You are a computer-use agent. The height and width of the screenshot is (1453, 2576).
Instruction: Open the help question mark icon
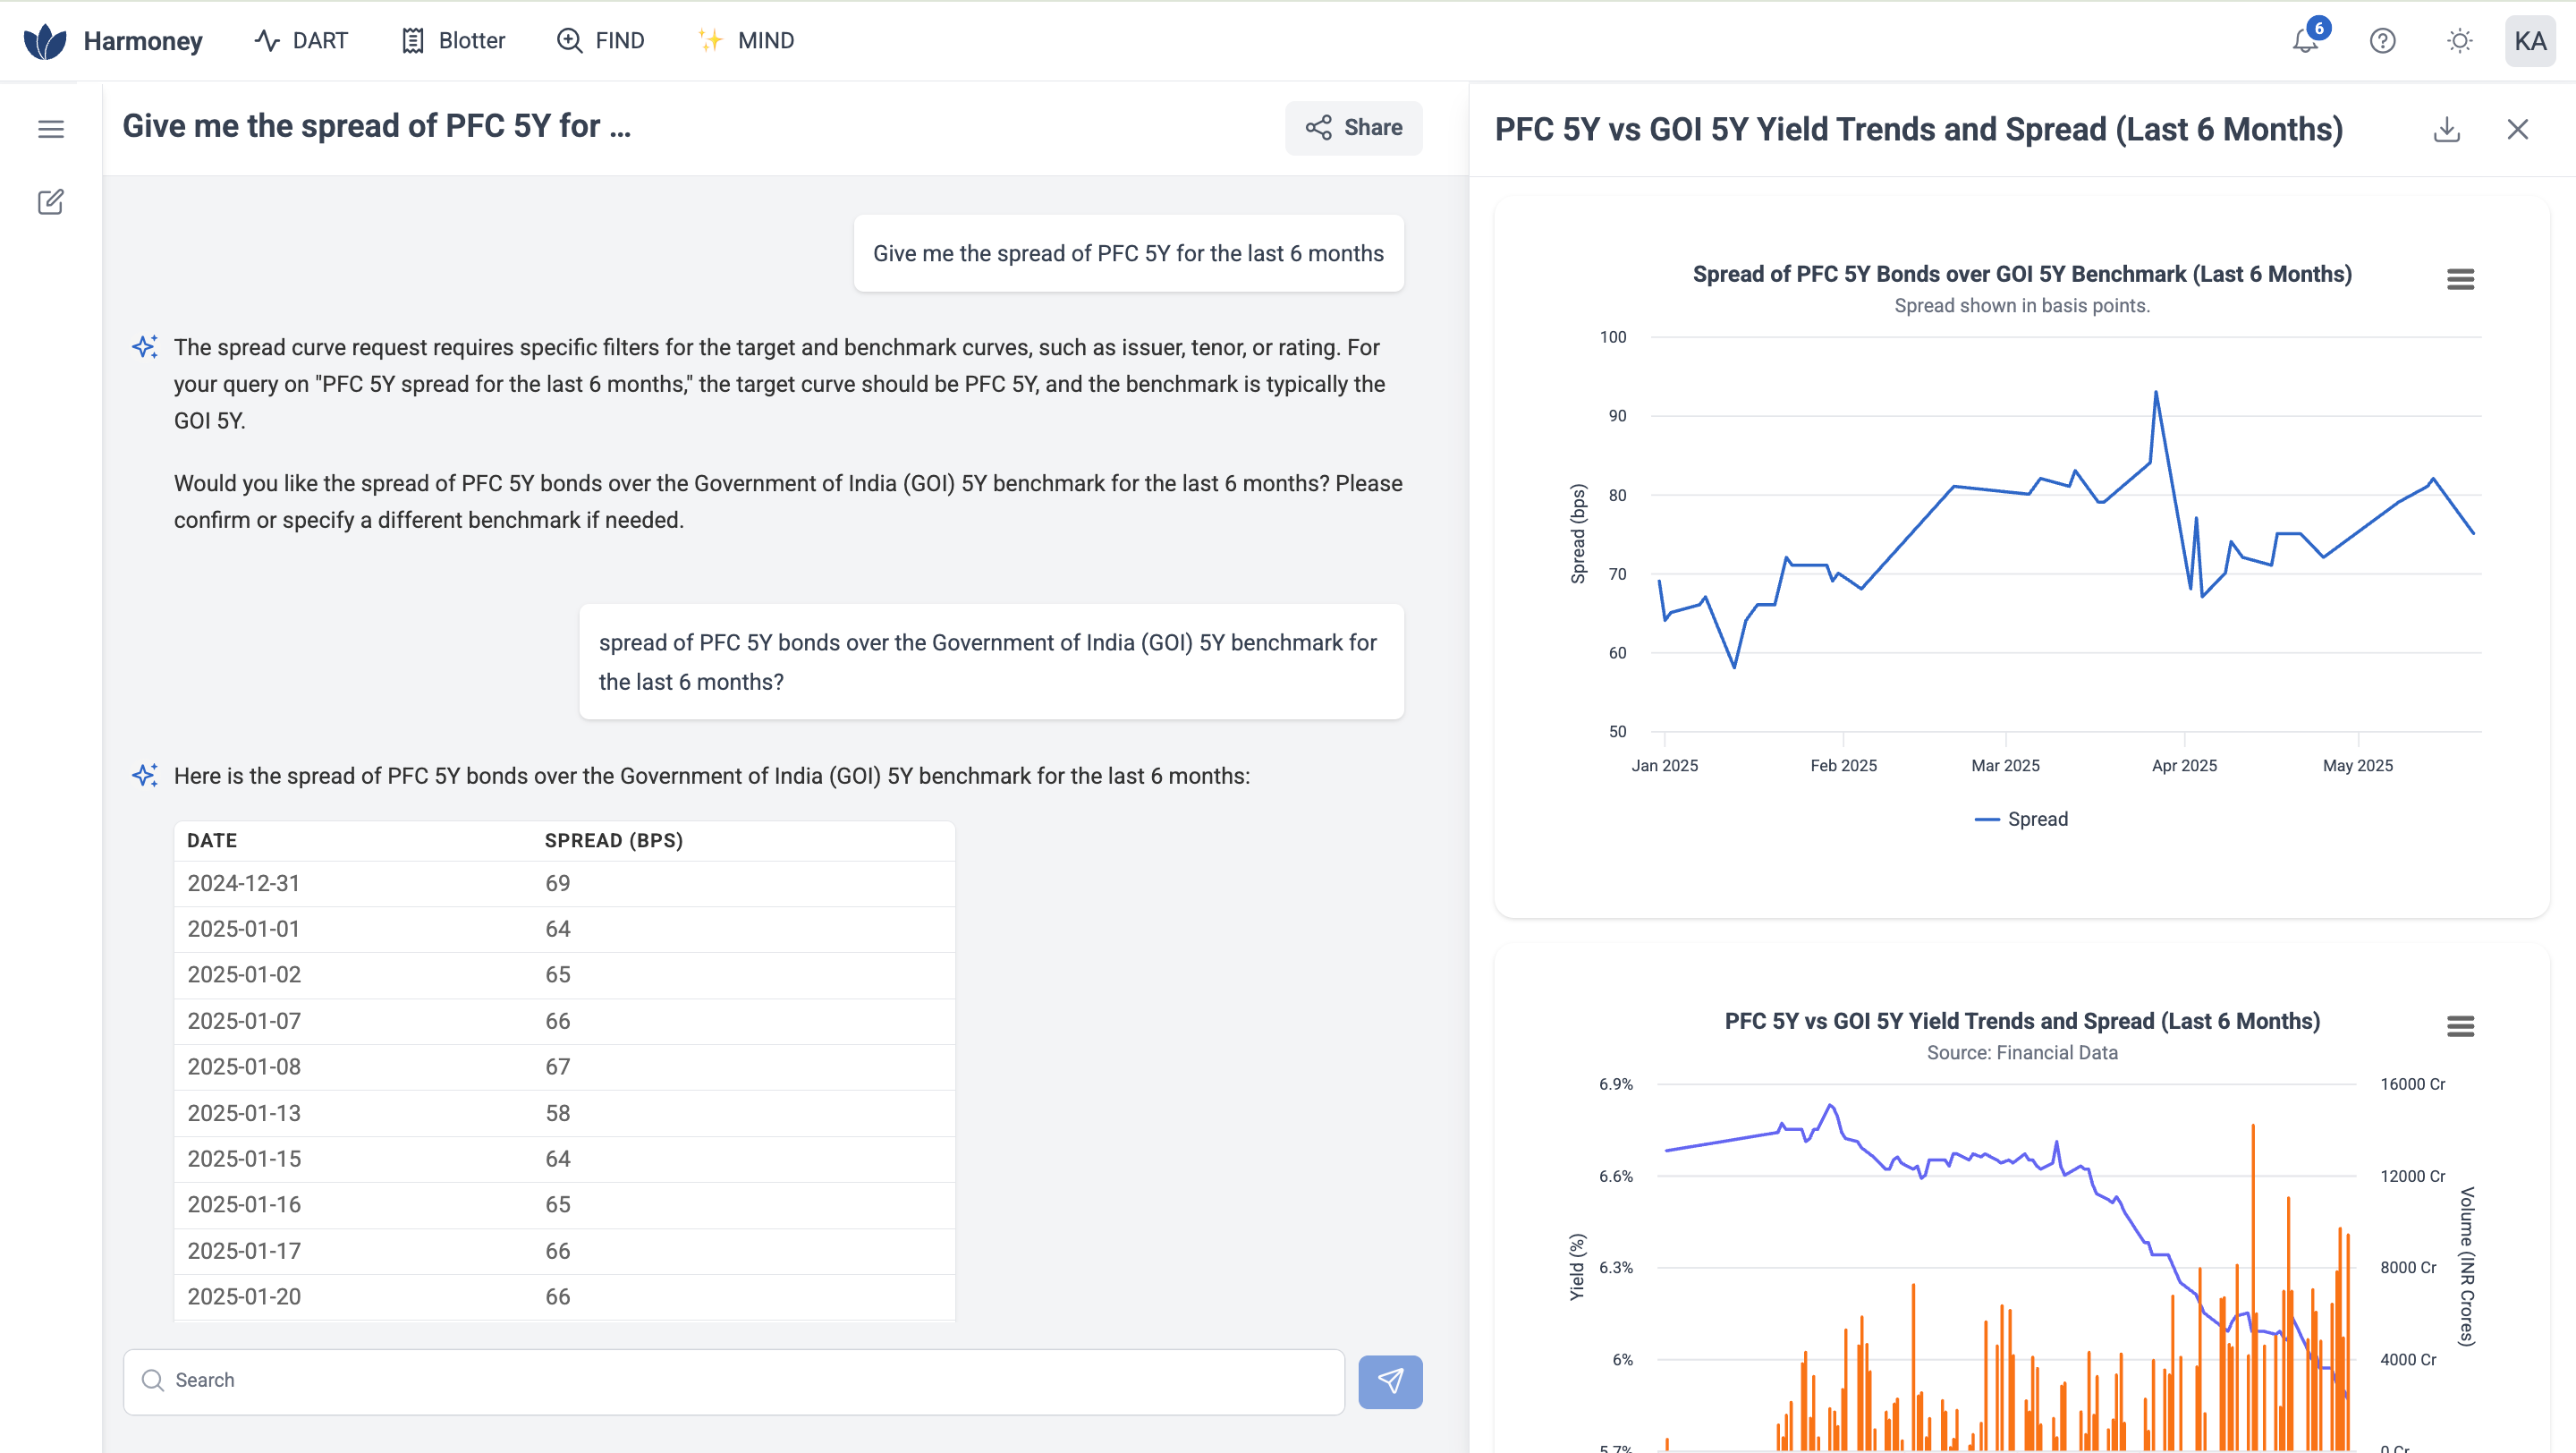[2382, 41]
